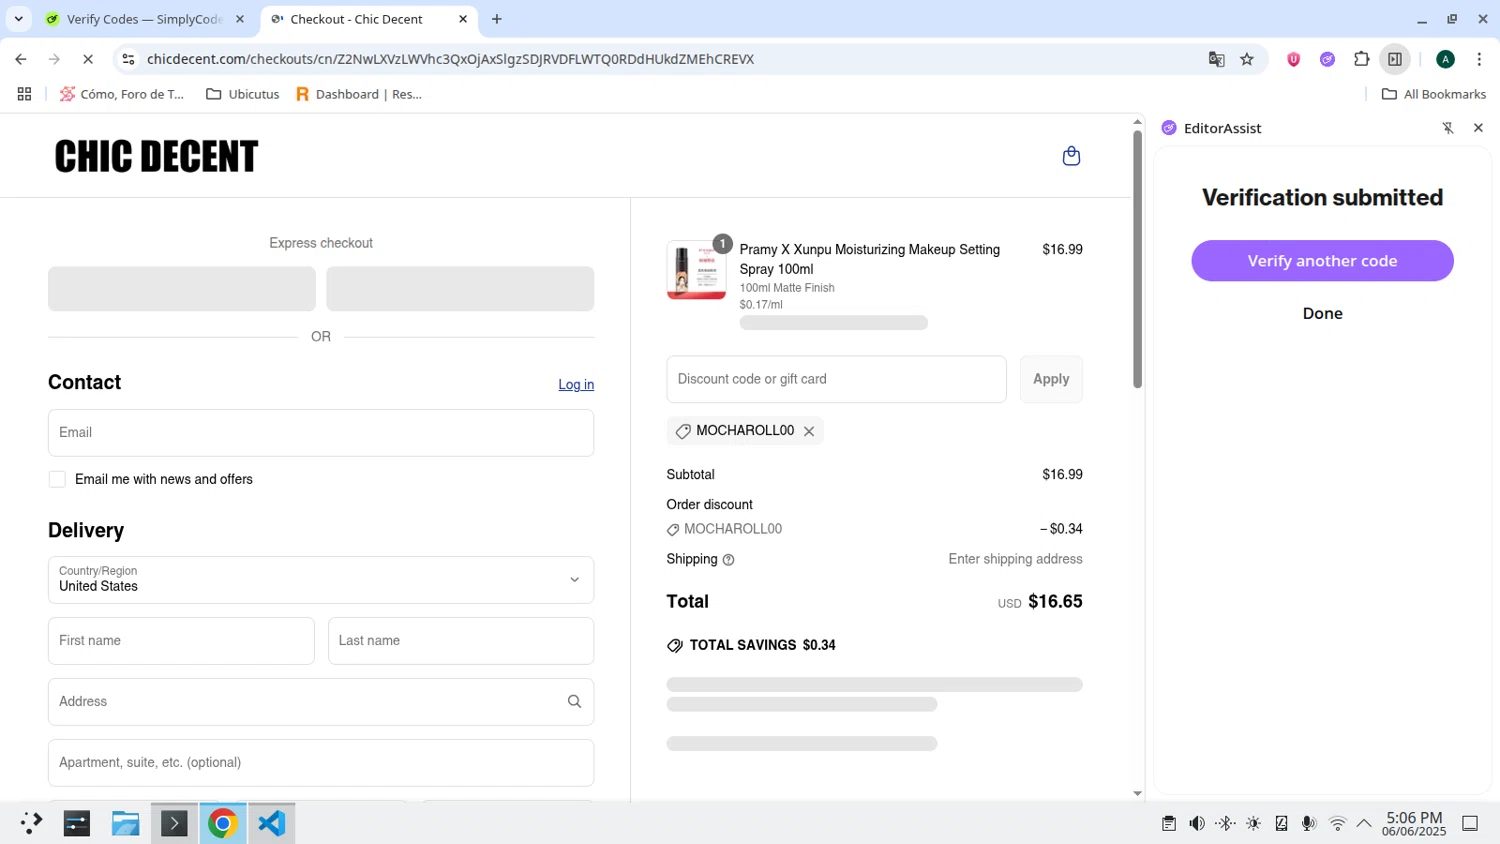Open the microphone tray icon
The width and height of the screenshot is (1500, 844).
click(x=1309, y=824)
